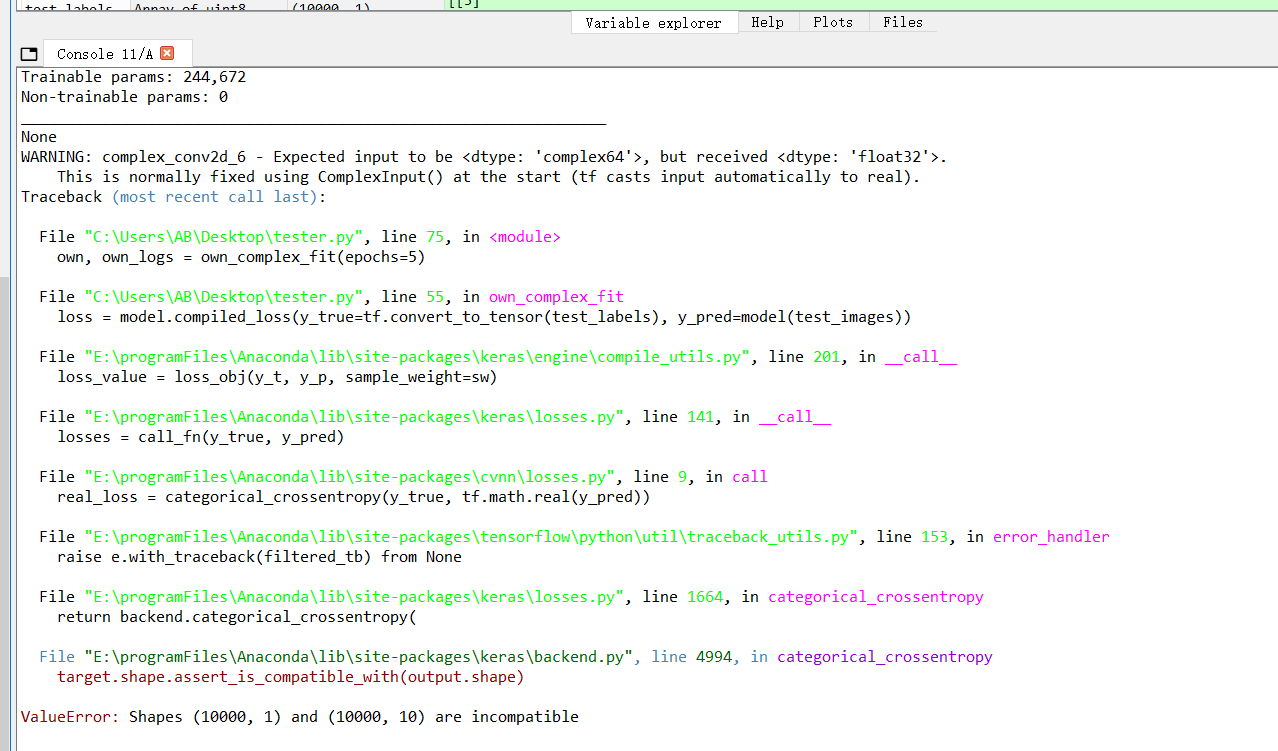This screenshot has height=751, width=1278.
Task: Click the model.compiled_loss code line
Action: (x=484, y=317)
